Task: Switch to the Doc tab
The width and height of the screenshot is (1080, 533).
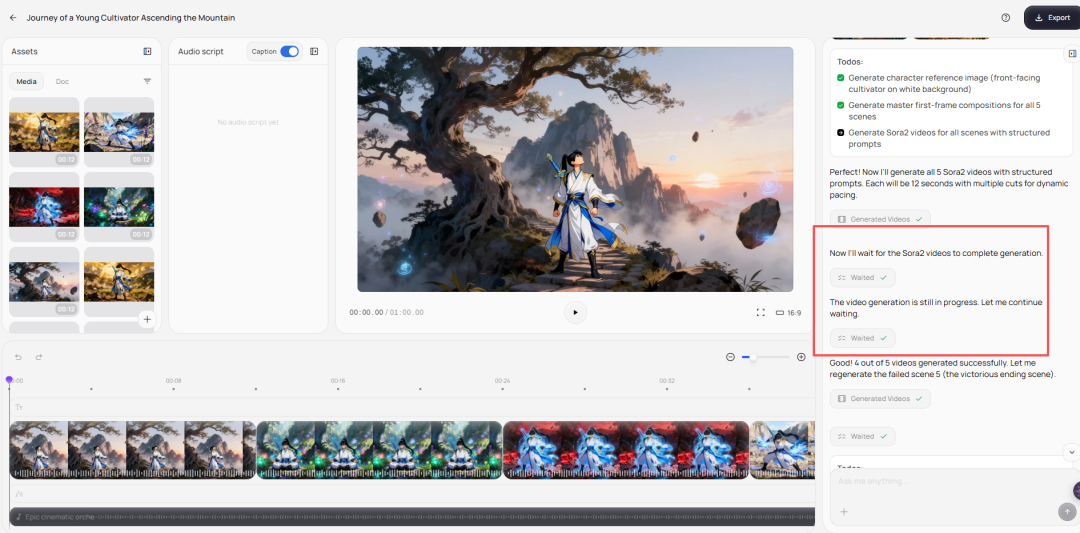Action: pyautogui.click(x=62, y=81)
